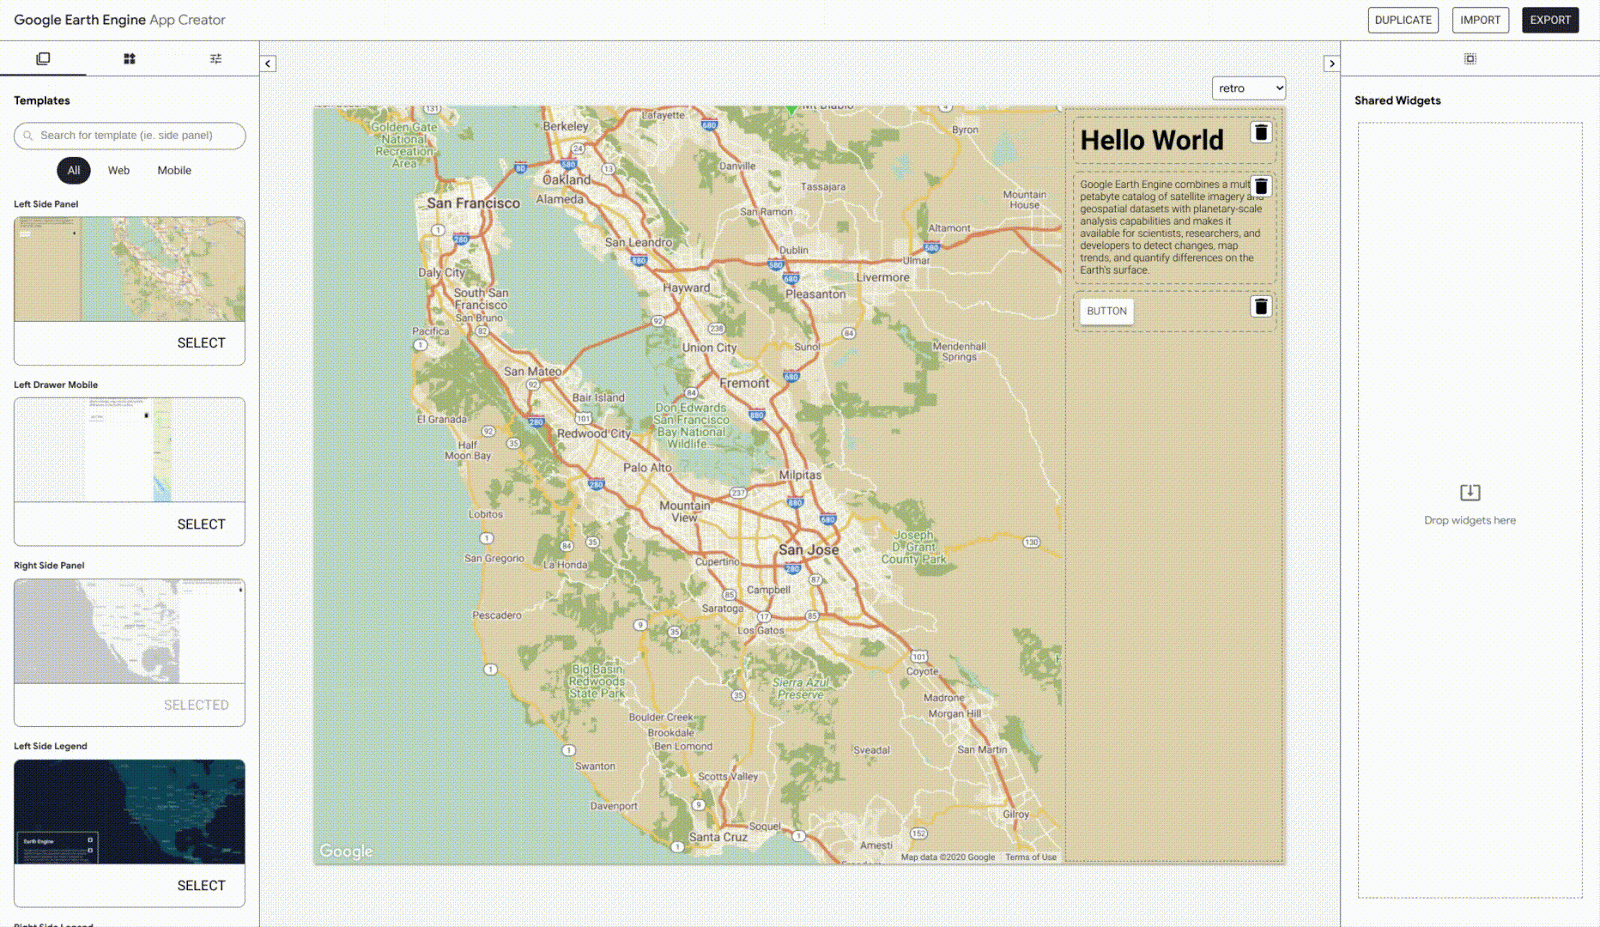Click the DUPLICATE button
The width and height of the screenshot is (1600, 927).
(1403, 20)
